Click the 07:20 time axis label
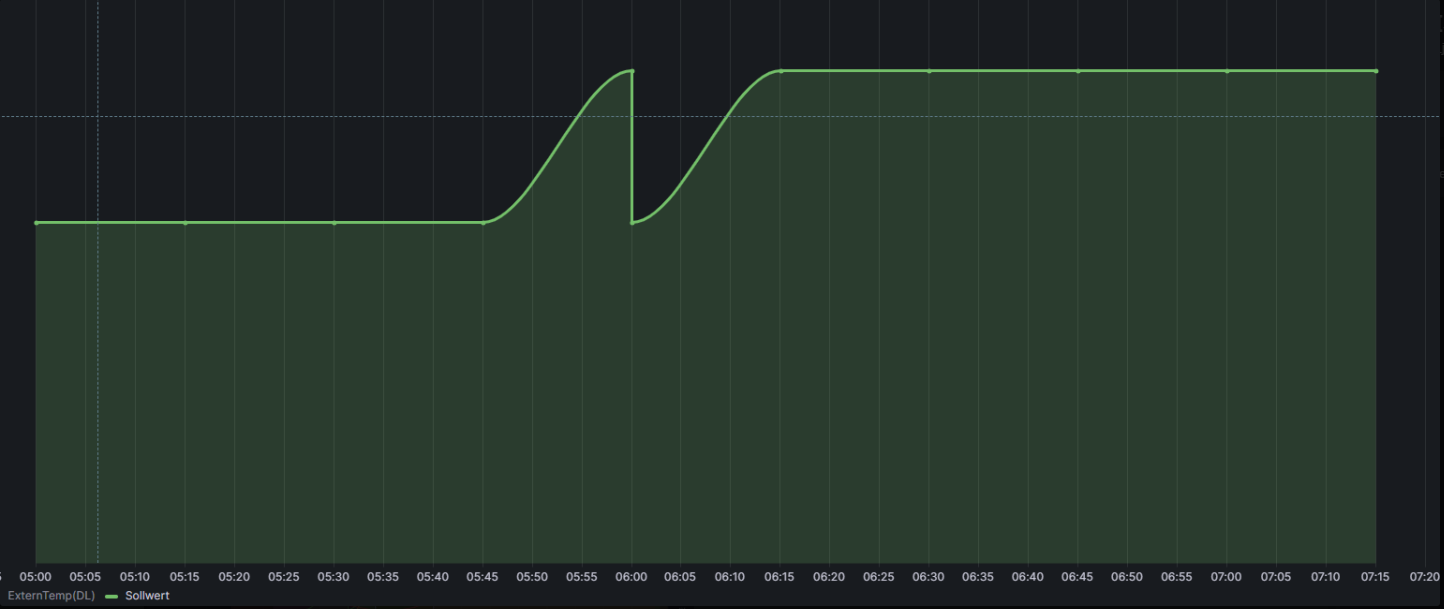The height and width of the screenshot is (609, 1444). (x=1426, y=577)
